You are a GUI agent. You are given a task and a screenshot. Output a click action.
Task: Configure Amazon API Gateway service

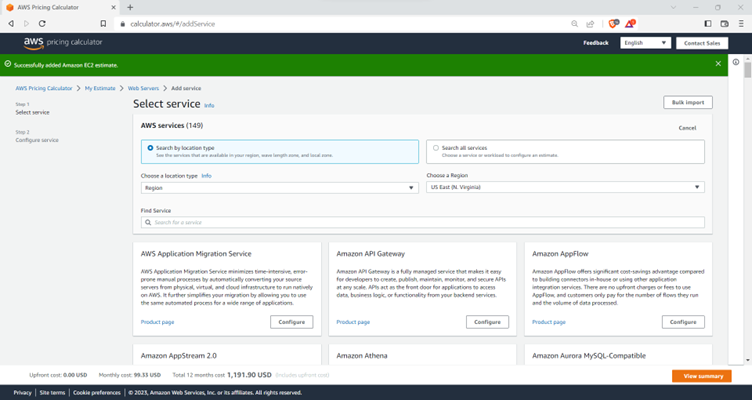coord(487,322)
